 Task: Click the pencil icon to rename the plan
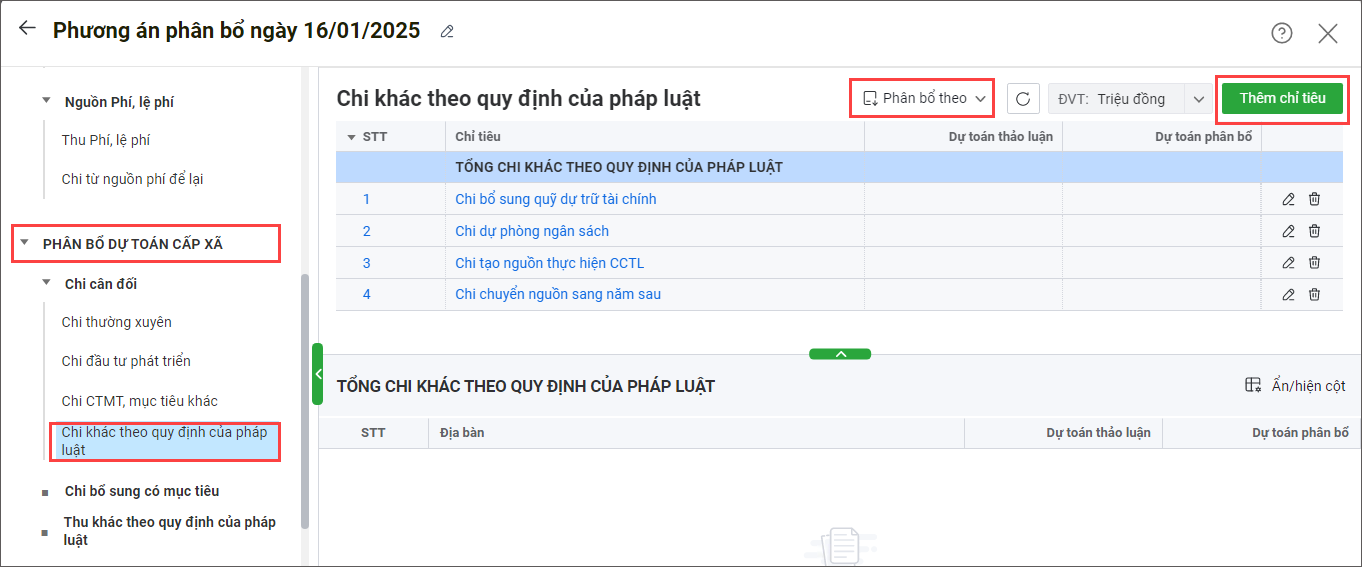click(447, 32)
